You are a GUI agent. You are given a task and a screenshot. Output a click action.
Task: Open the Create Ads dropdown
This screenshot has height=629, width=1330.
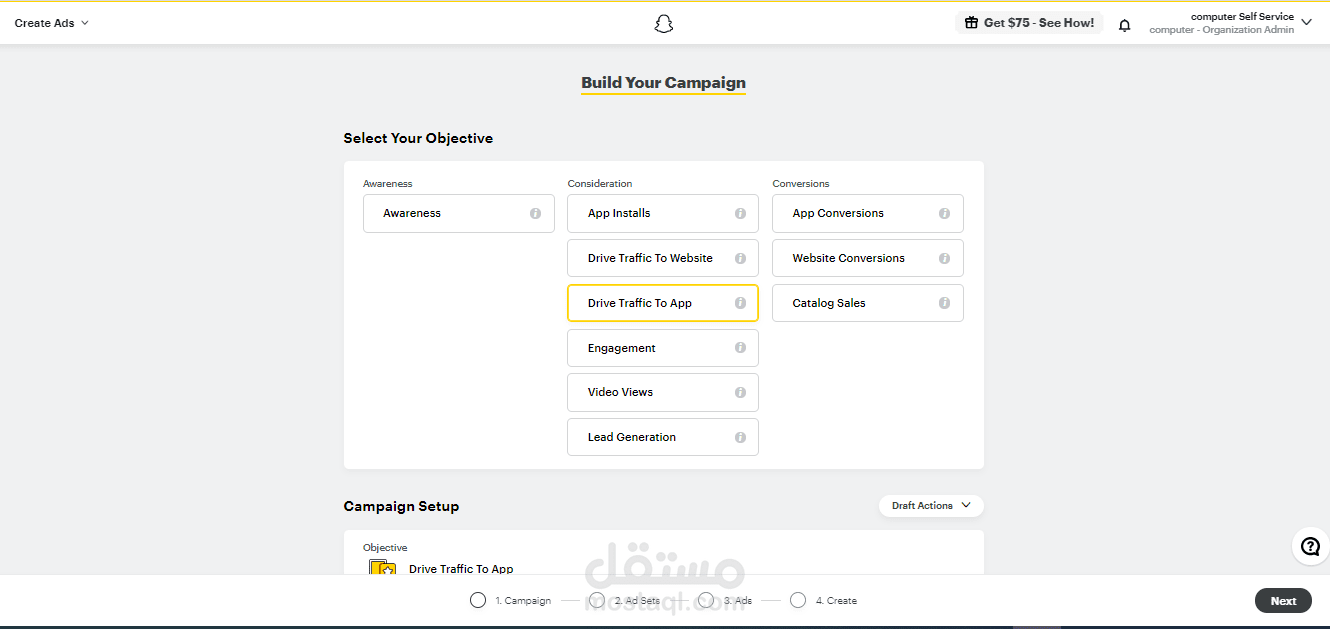(52, 23)
